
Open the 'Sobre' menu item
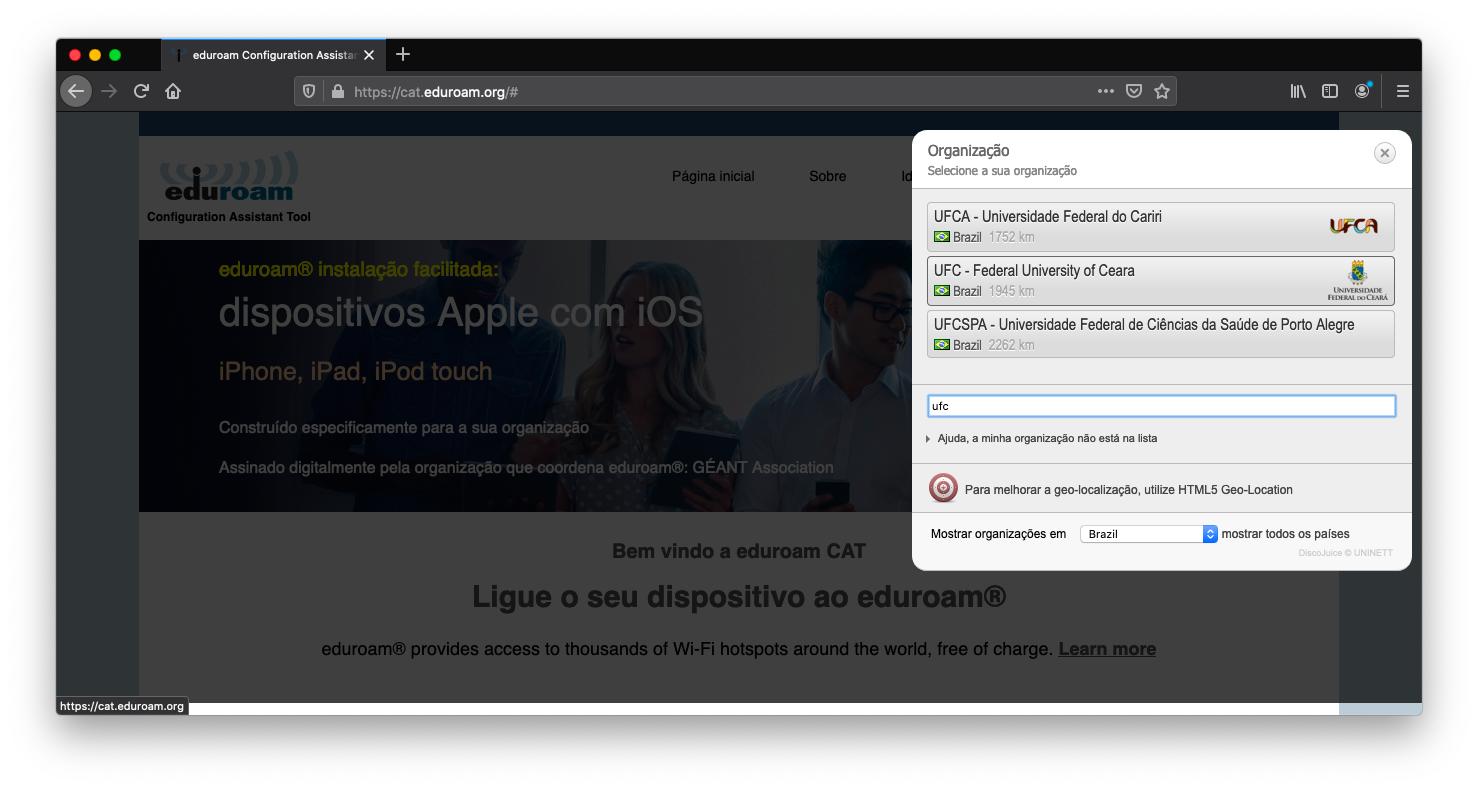pos(827,176)
